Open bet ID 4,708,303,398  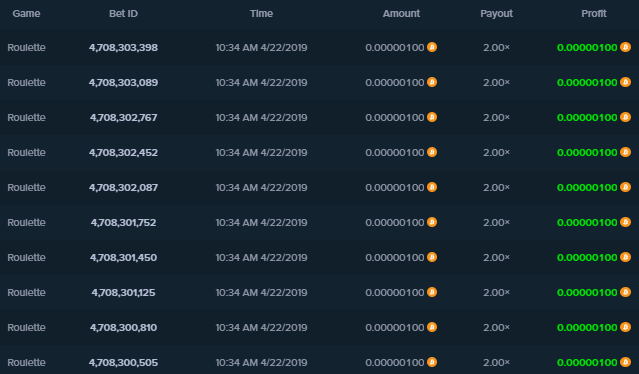tap(123, 48)
